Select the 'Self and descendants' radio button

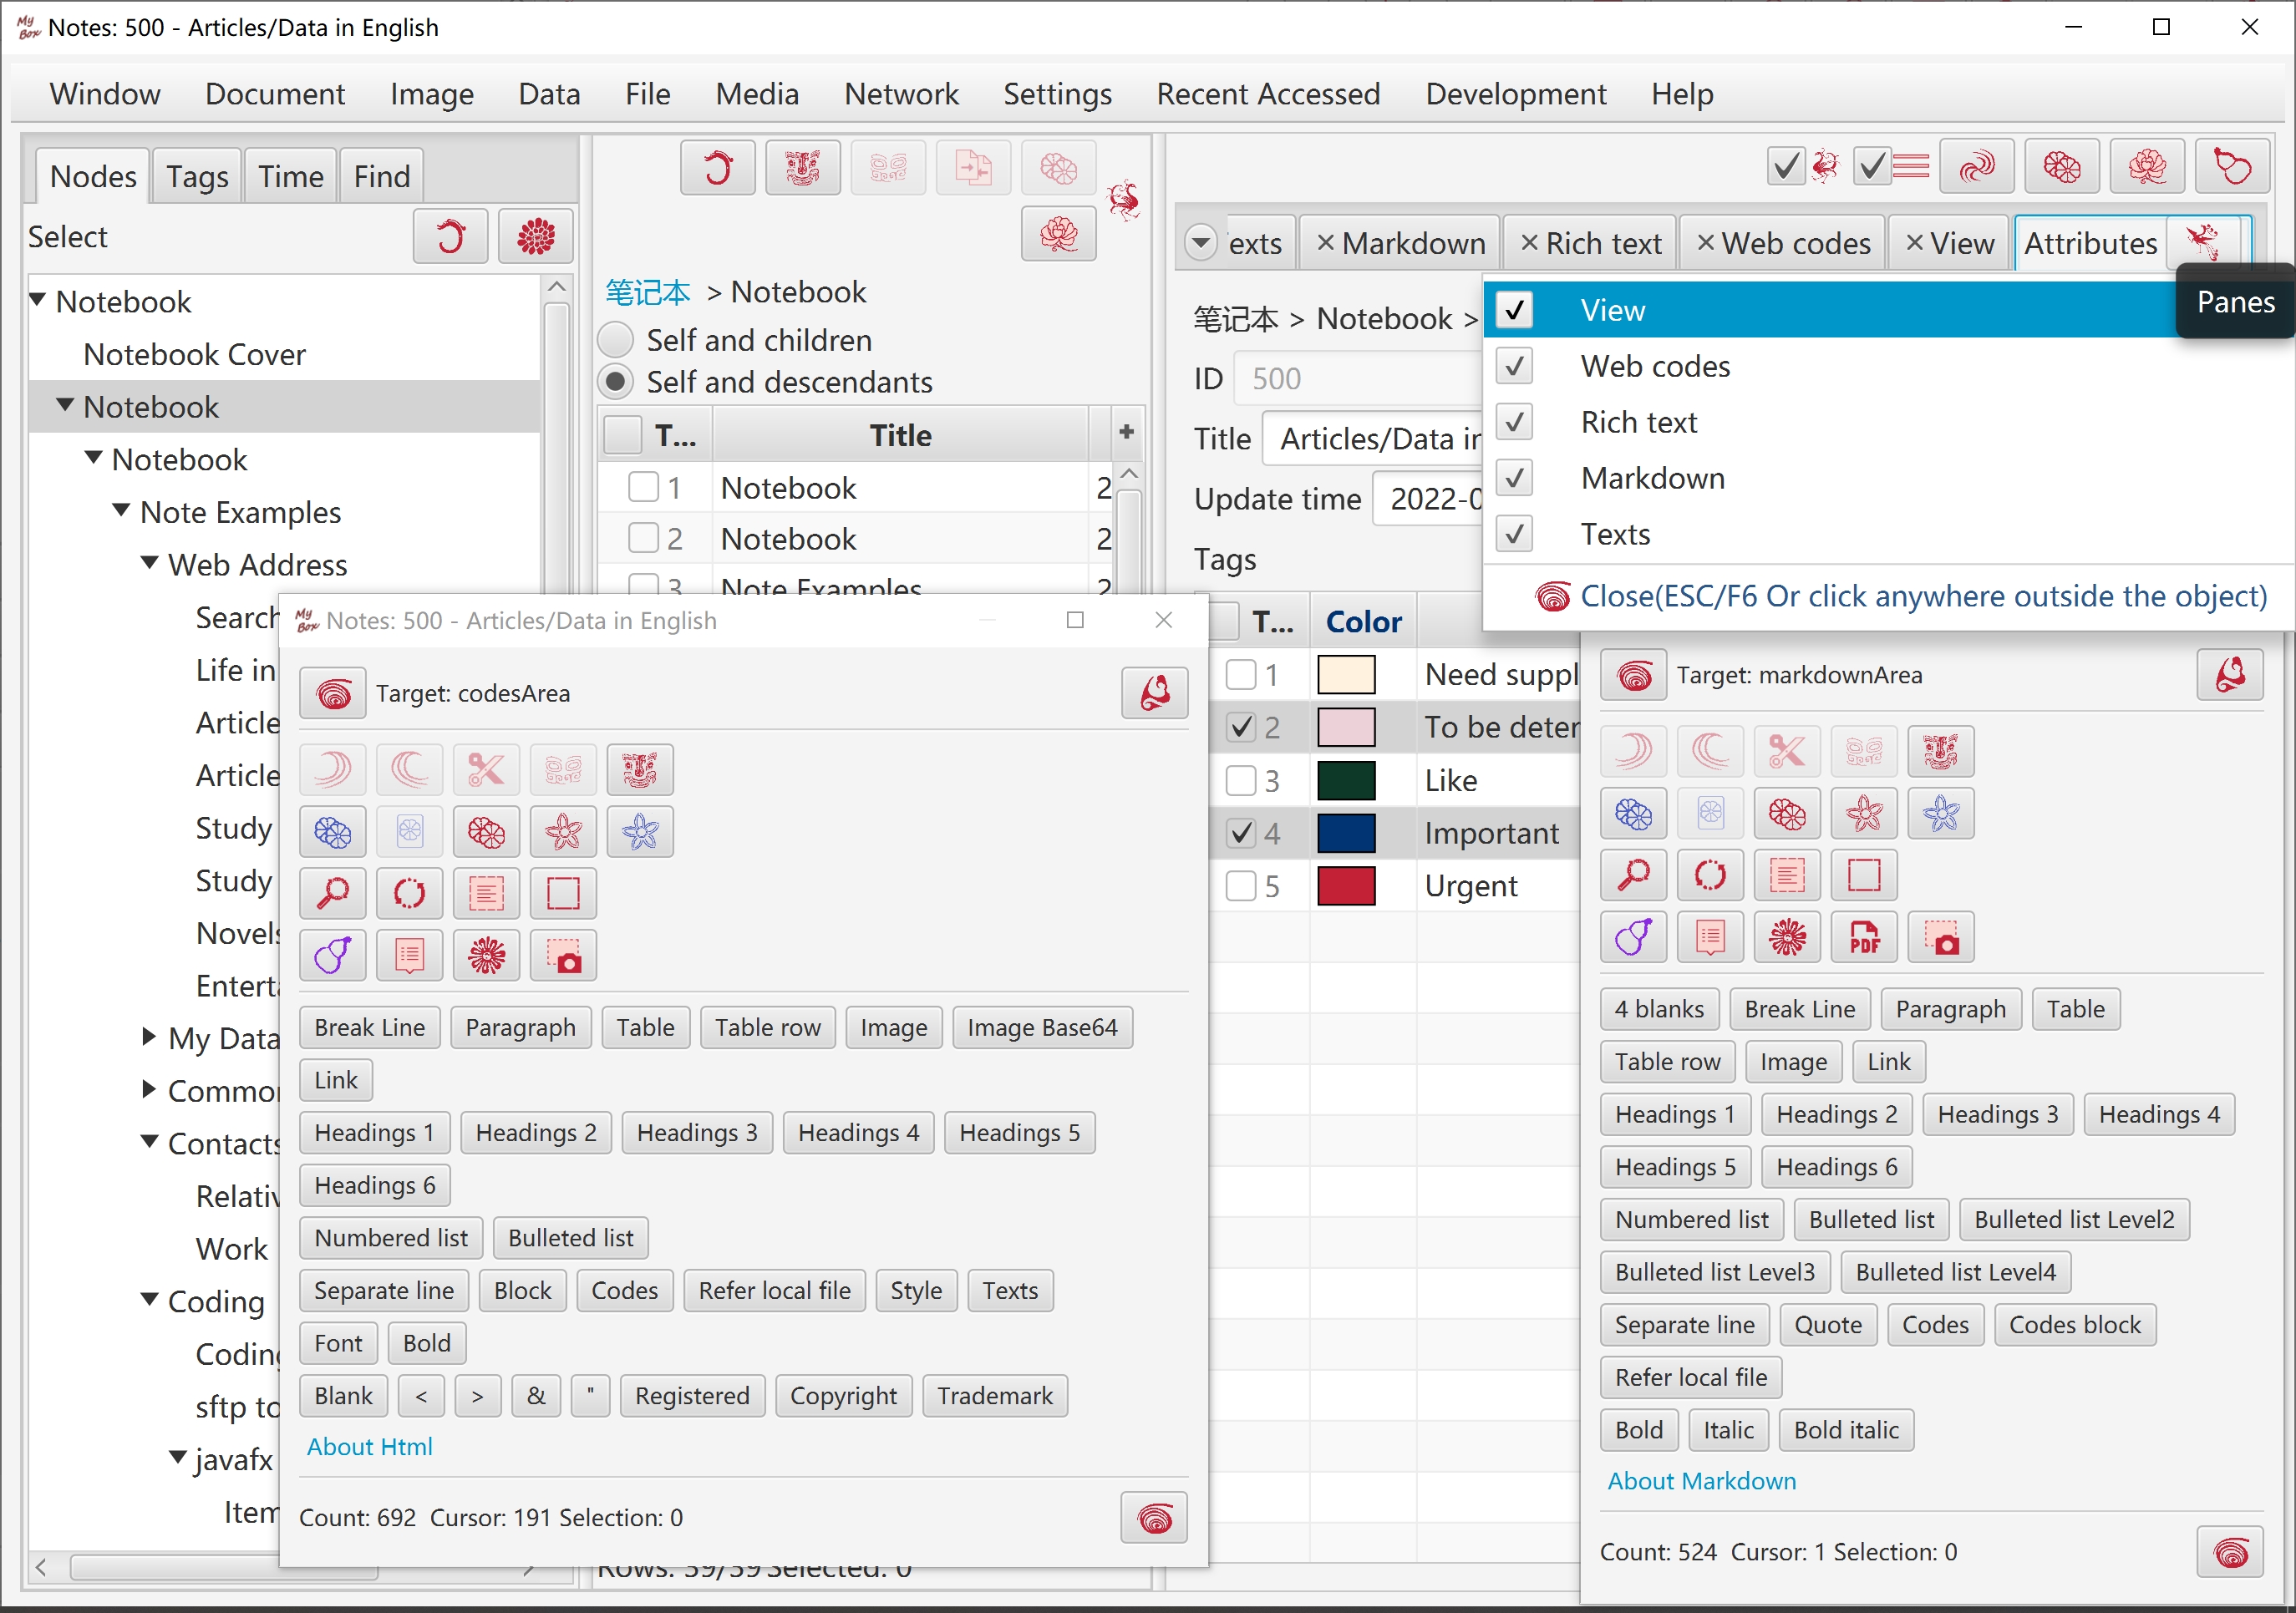(616, 382)
